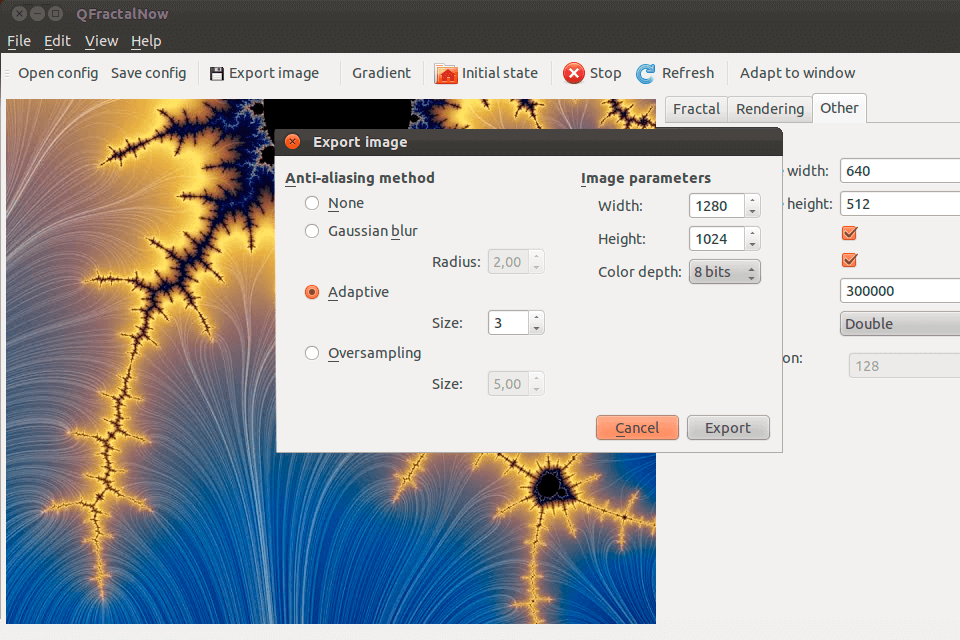960x640 pixels.
Task: Click Adapt to window in toolbar
Action: 797,73
